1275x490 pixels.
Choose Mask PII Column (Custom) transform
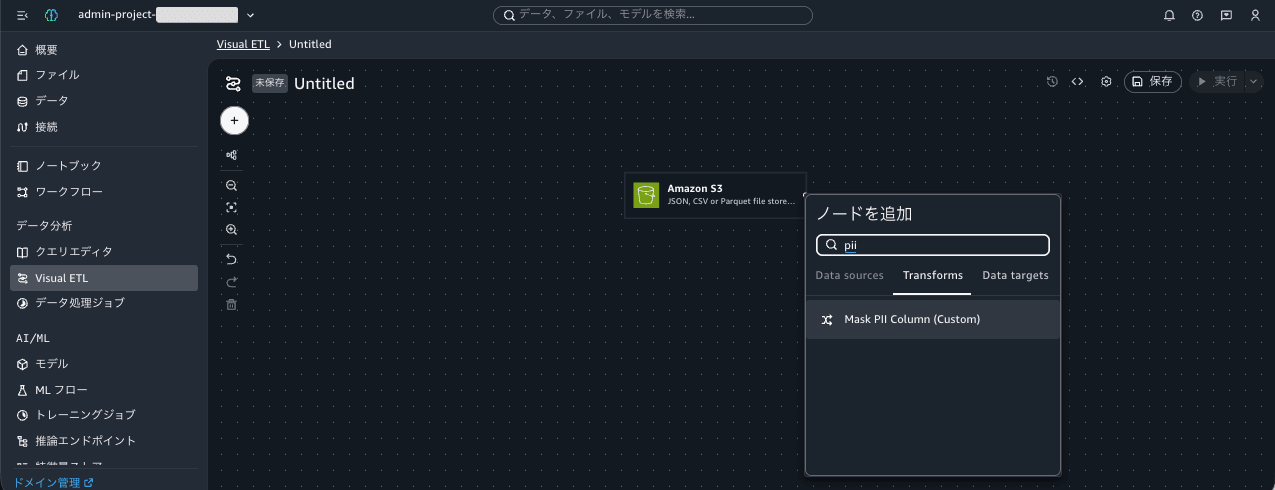[x=933, y=320]
